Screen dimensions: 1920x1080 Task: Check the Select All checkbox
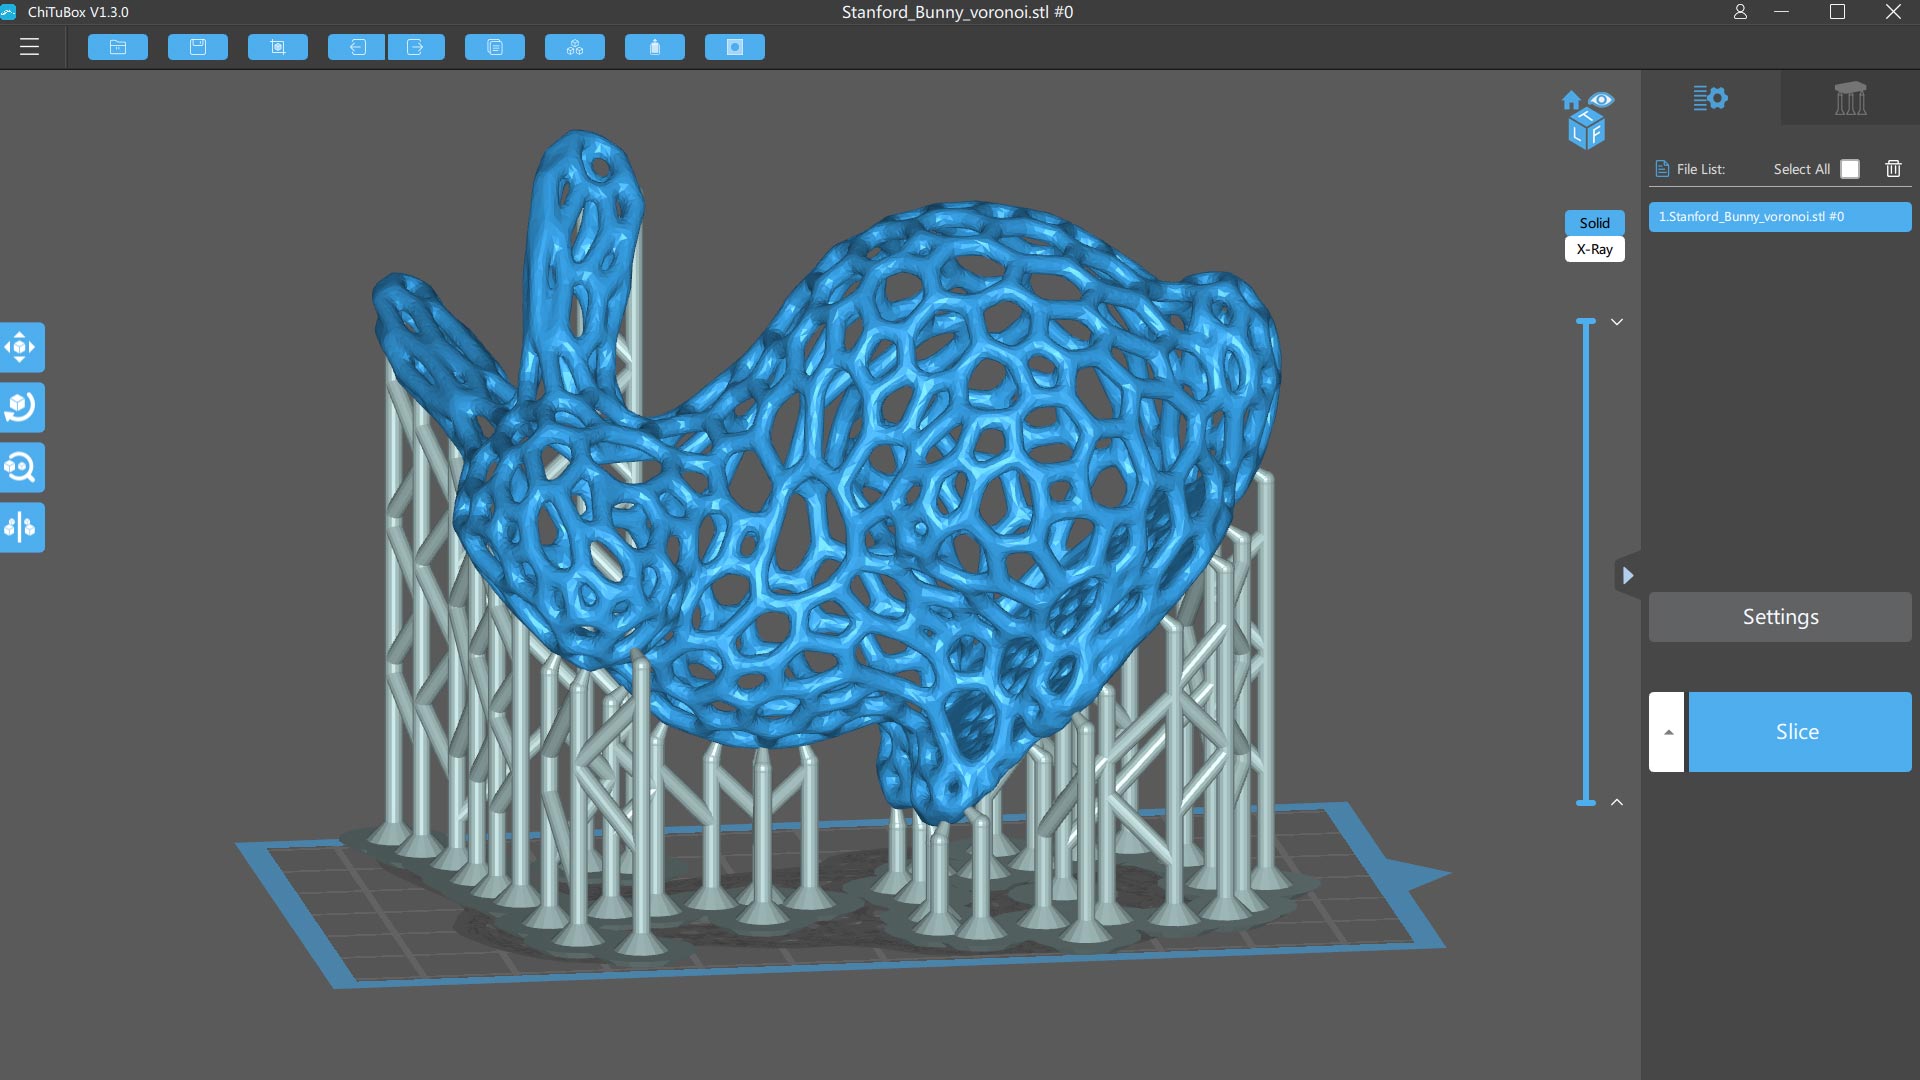point(1850,169)
